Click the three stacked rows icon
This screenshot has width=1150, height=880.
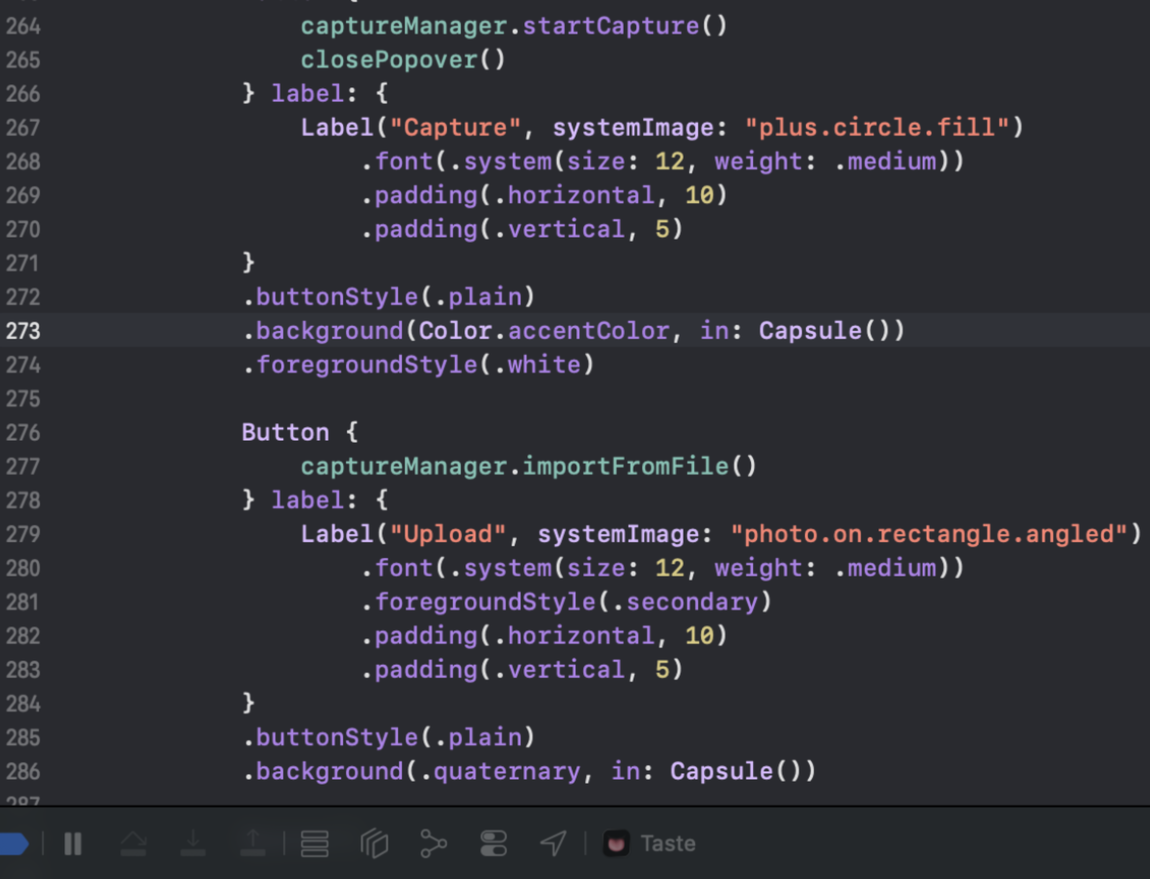(x=315, y=844)
